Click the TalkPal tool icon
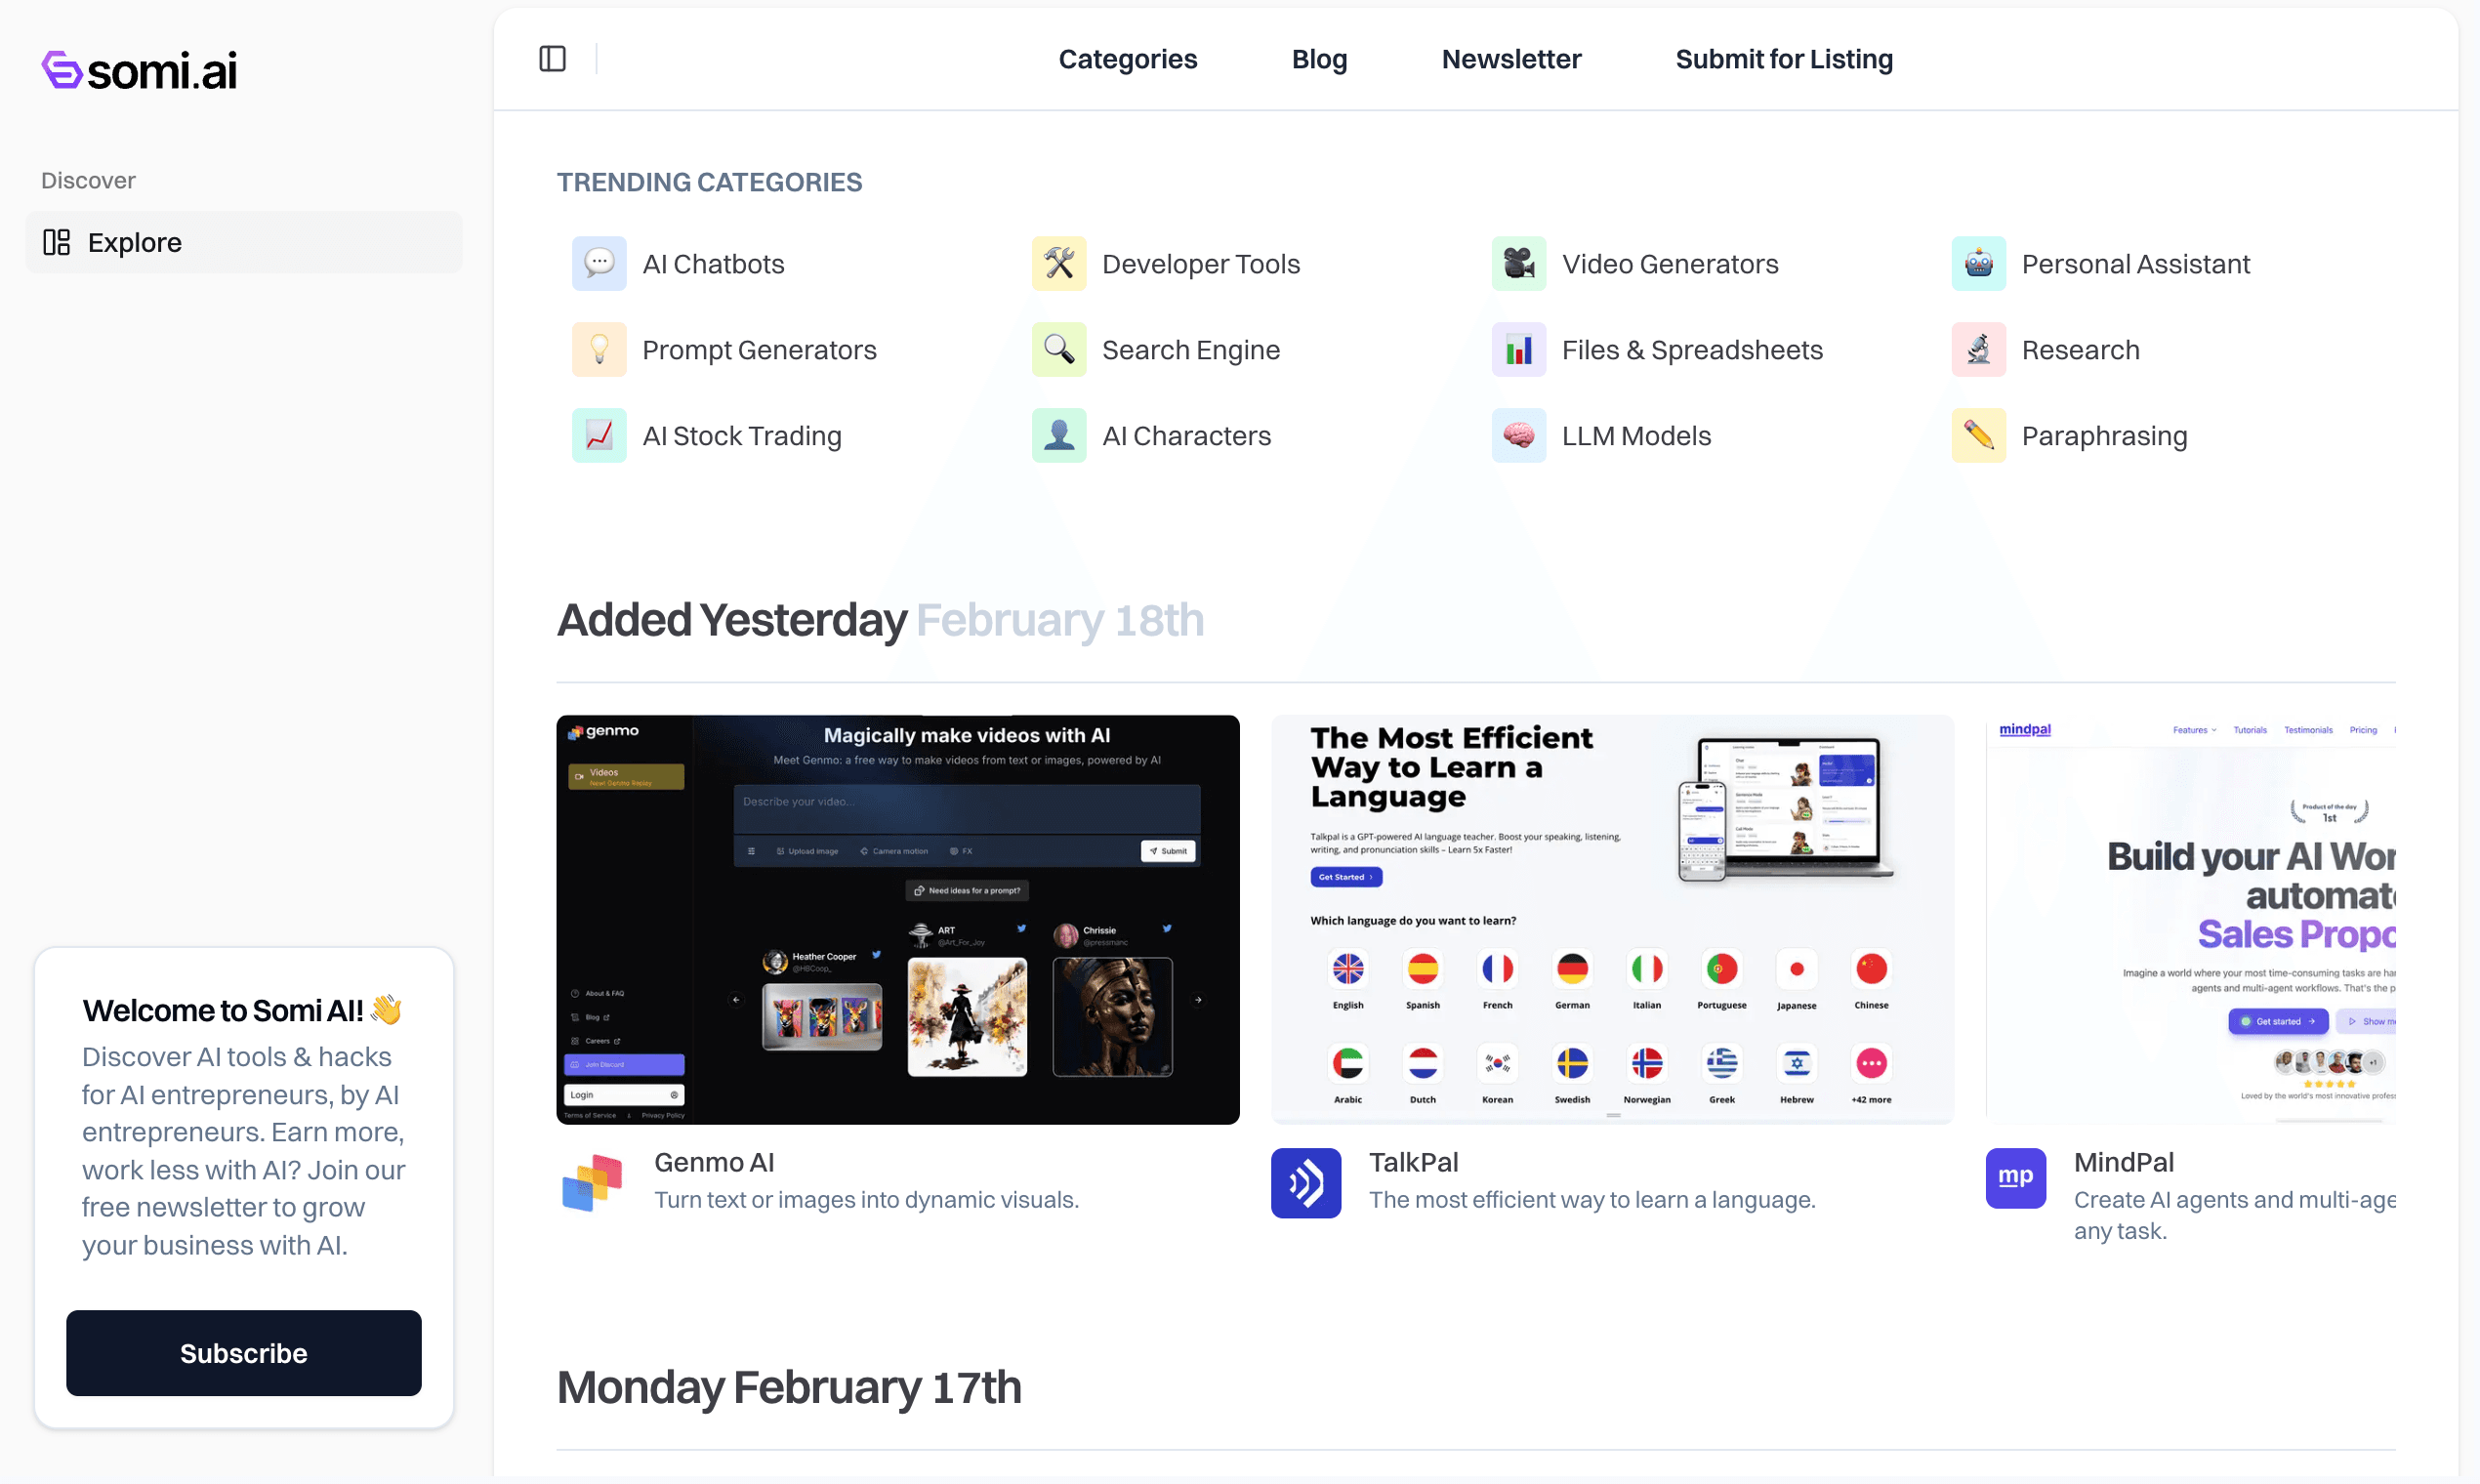This screenshot has width=2480, height=1484. (1307, 1182)
